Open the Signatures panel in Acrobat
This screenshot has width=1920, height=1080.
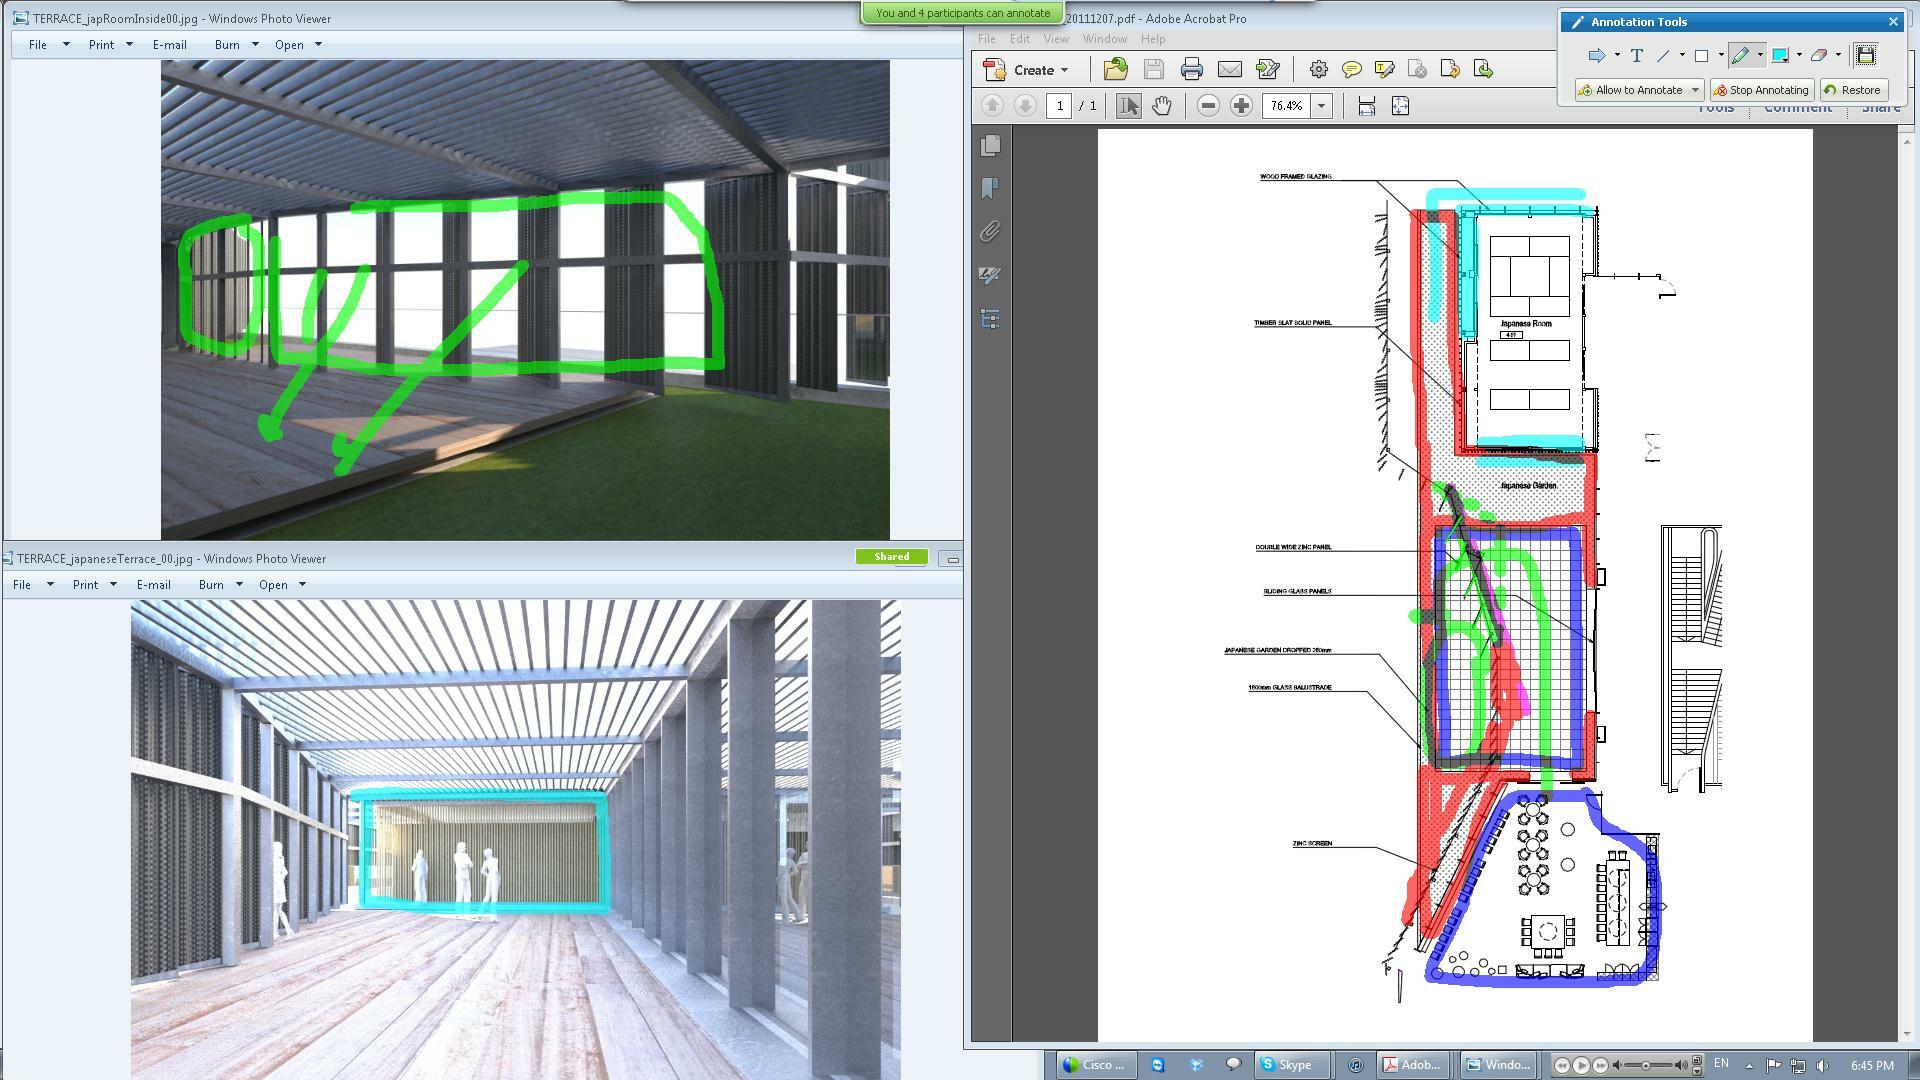[x=990, y=275]
